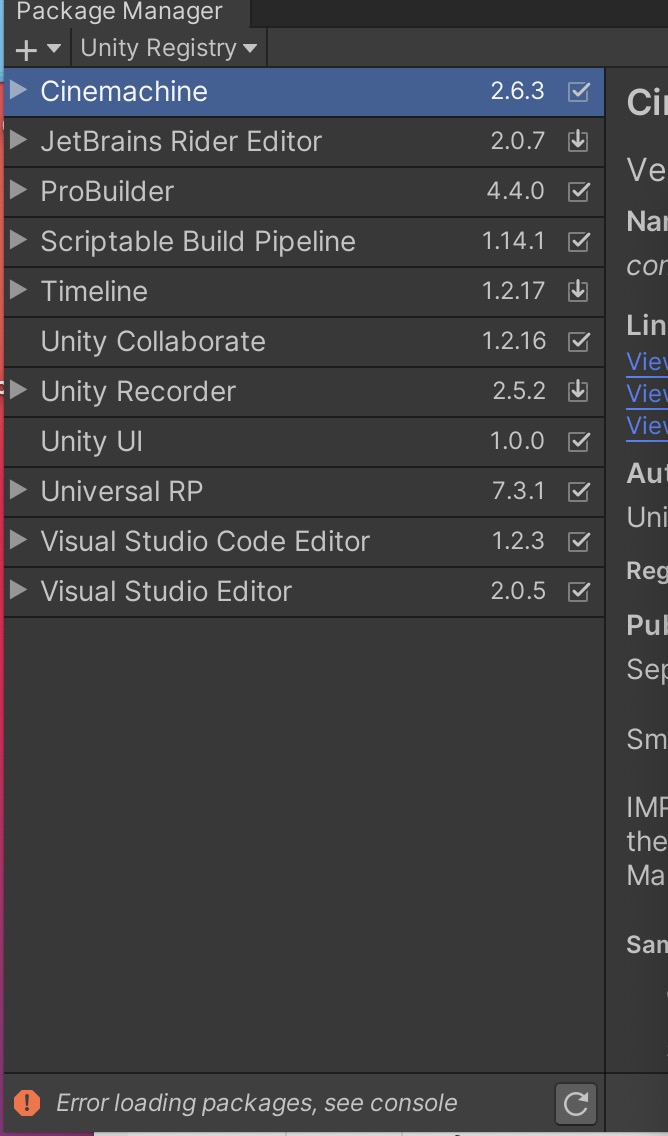Click Universal RP installed checkmark icon
The width and height of the screenshot is (668, 1136).
click(x=578, y=491)
